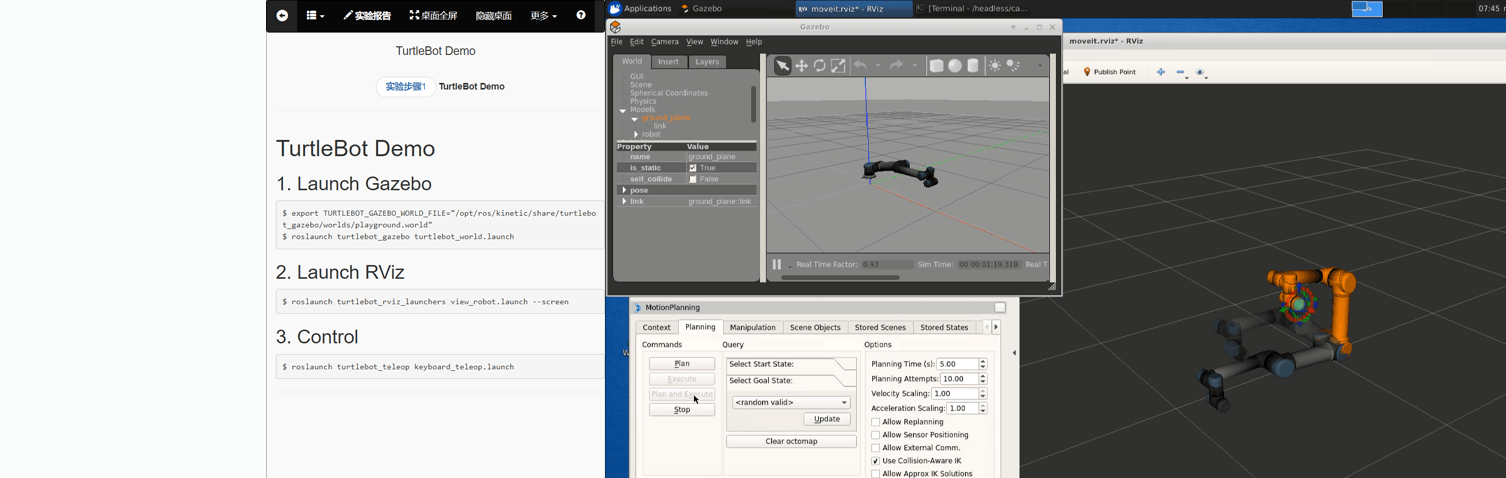Click the MotionPanning panel float button
The image size is (1506, 478).
1000,307
